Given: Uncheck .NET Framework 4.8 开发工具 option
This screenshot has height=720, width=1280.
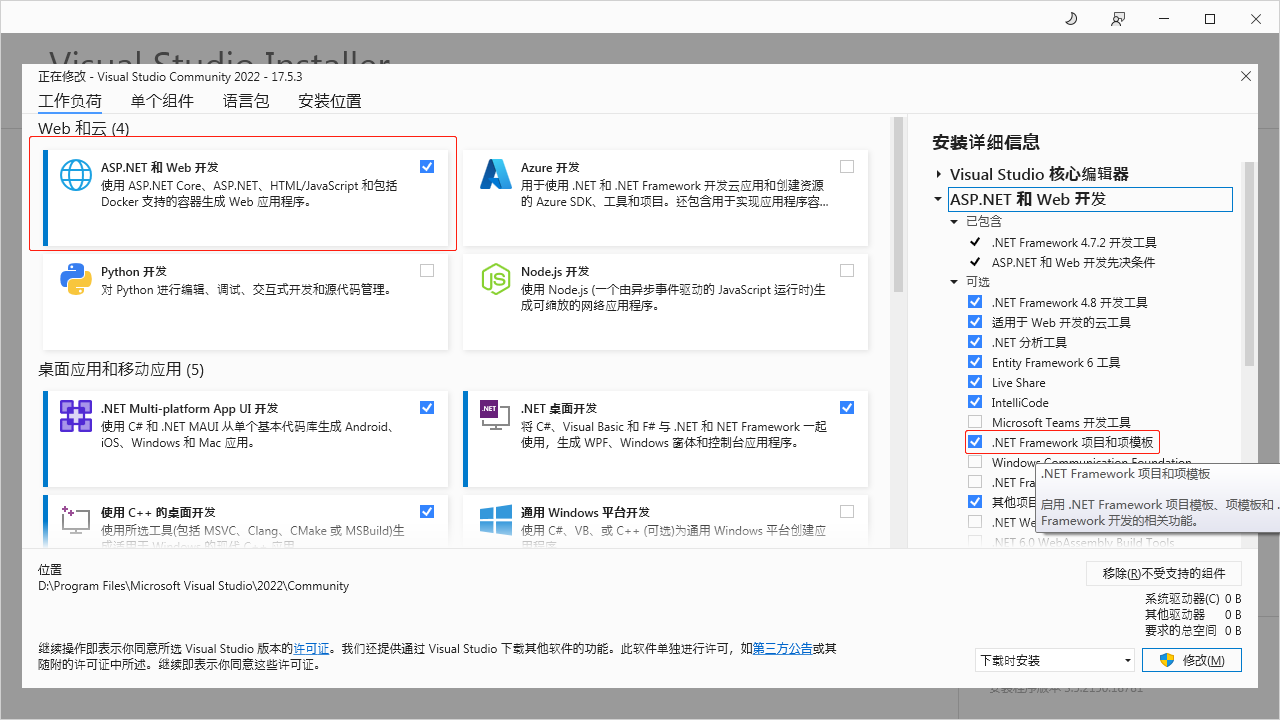Looking at the screenshot, I should point(975,302).
